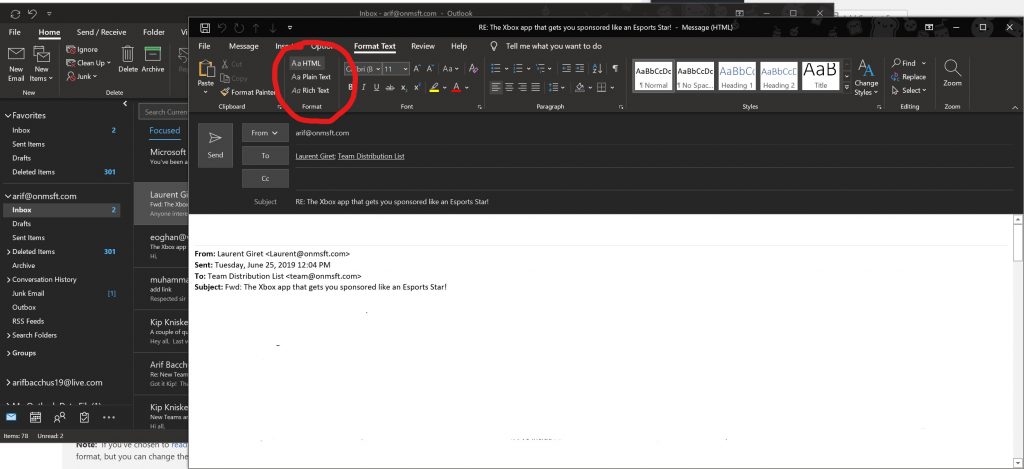This screenshot has height=469, width=1024.
Task: Open the Message ribbon tab
Action: pyautogui.click(x=244, y=46)
